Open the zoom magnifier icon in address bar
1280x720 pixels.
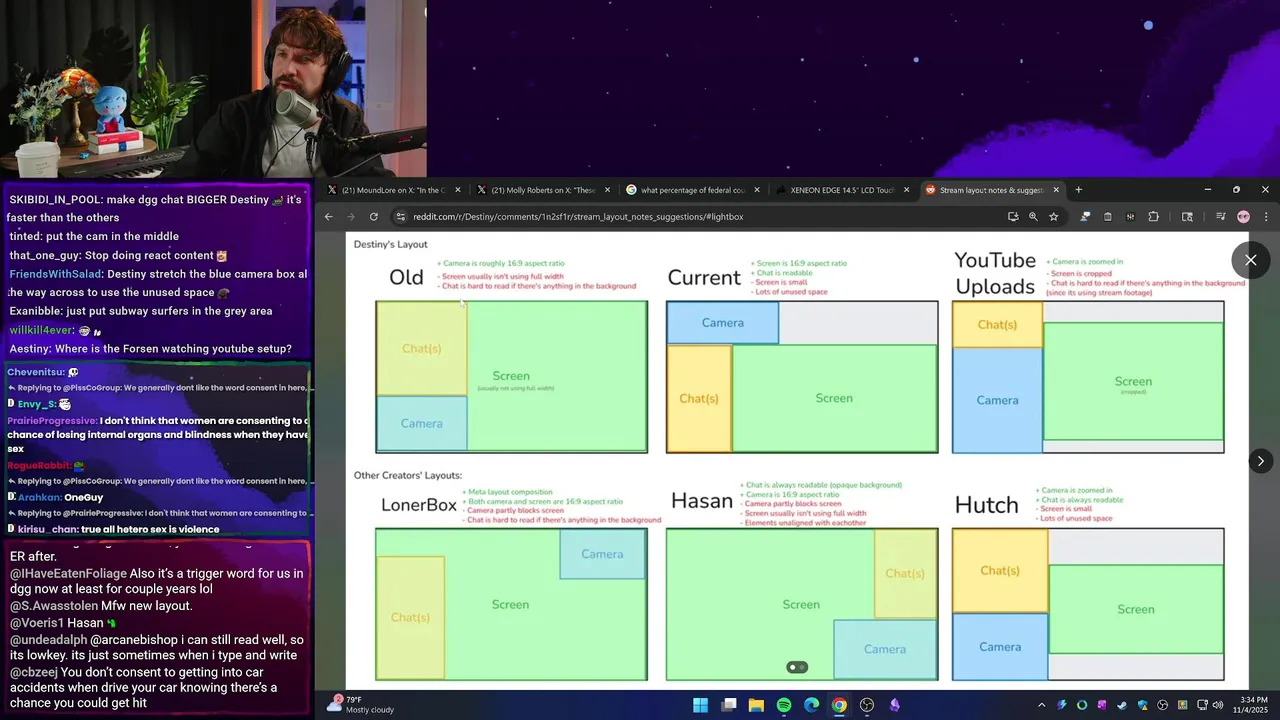[x=1033, y=216]
